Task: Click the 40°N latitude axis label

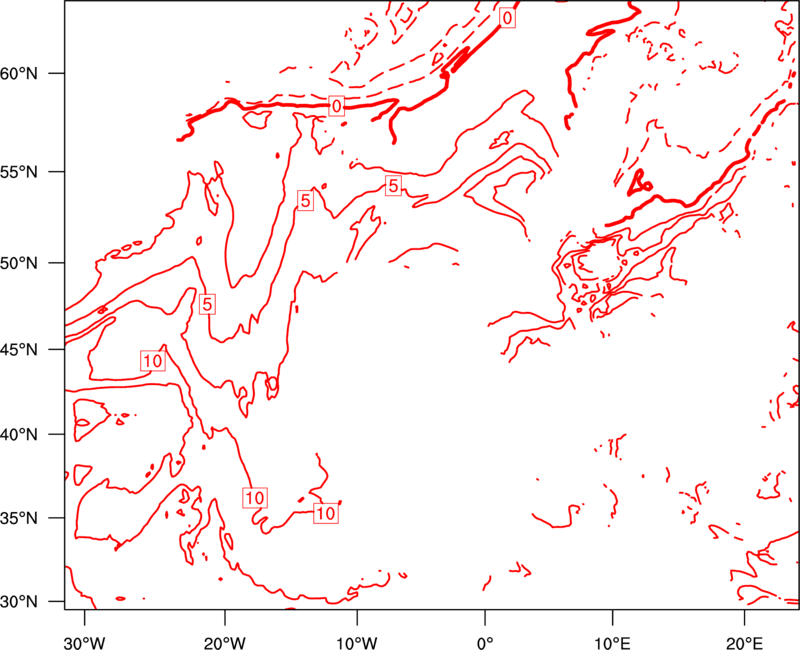Action: (x=19, y=435)
